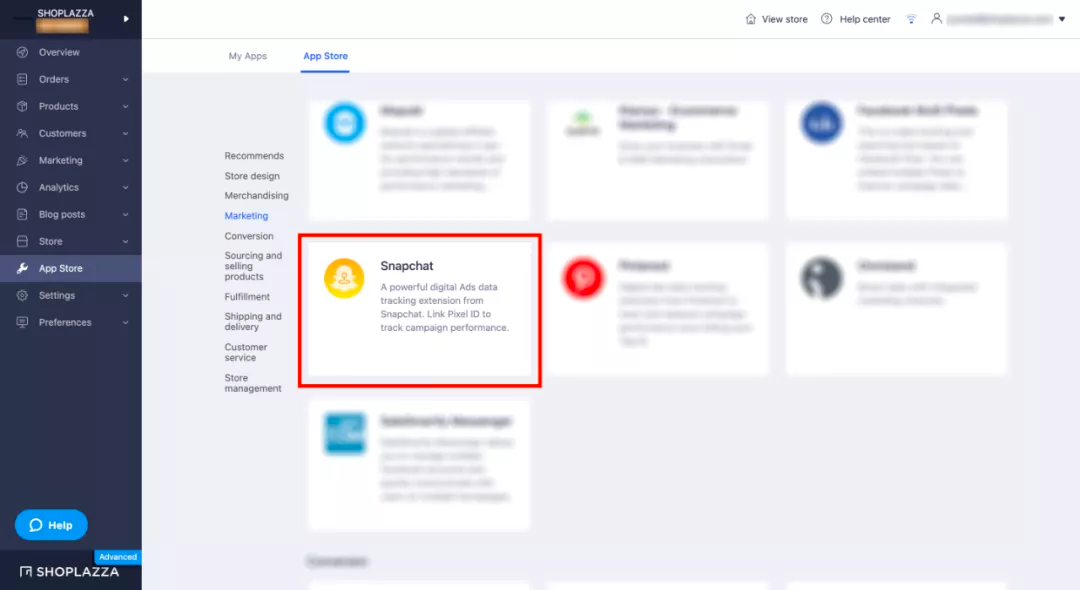The height and width of the screenshot is (590, 1080).
Task: Open the Snapchat app card title
Action: click(407, 266)
